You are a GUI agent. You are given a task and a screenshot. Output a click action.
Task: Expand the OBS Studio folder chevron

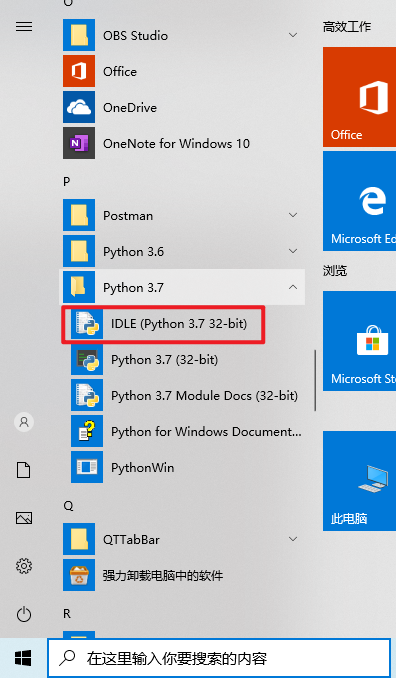coord(293,35)
